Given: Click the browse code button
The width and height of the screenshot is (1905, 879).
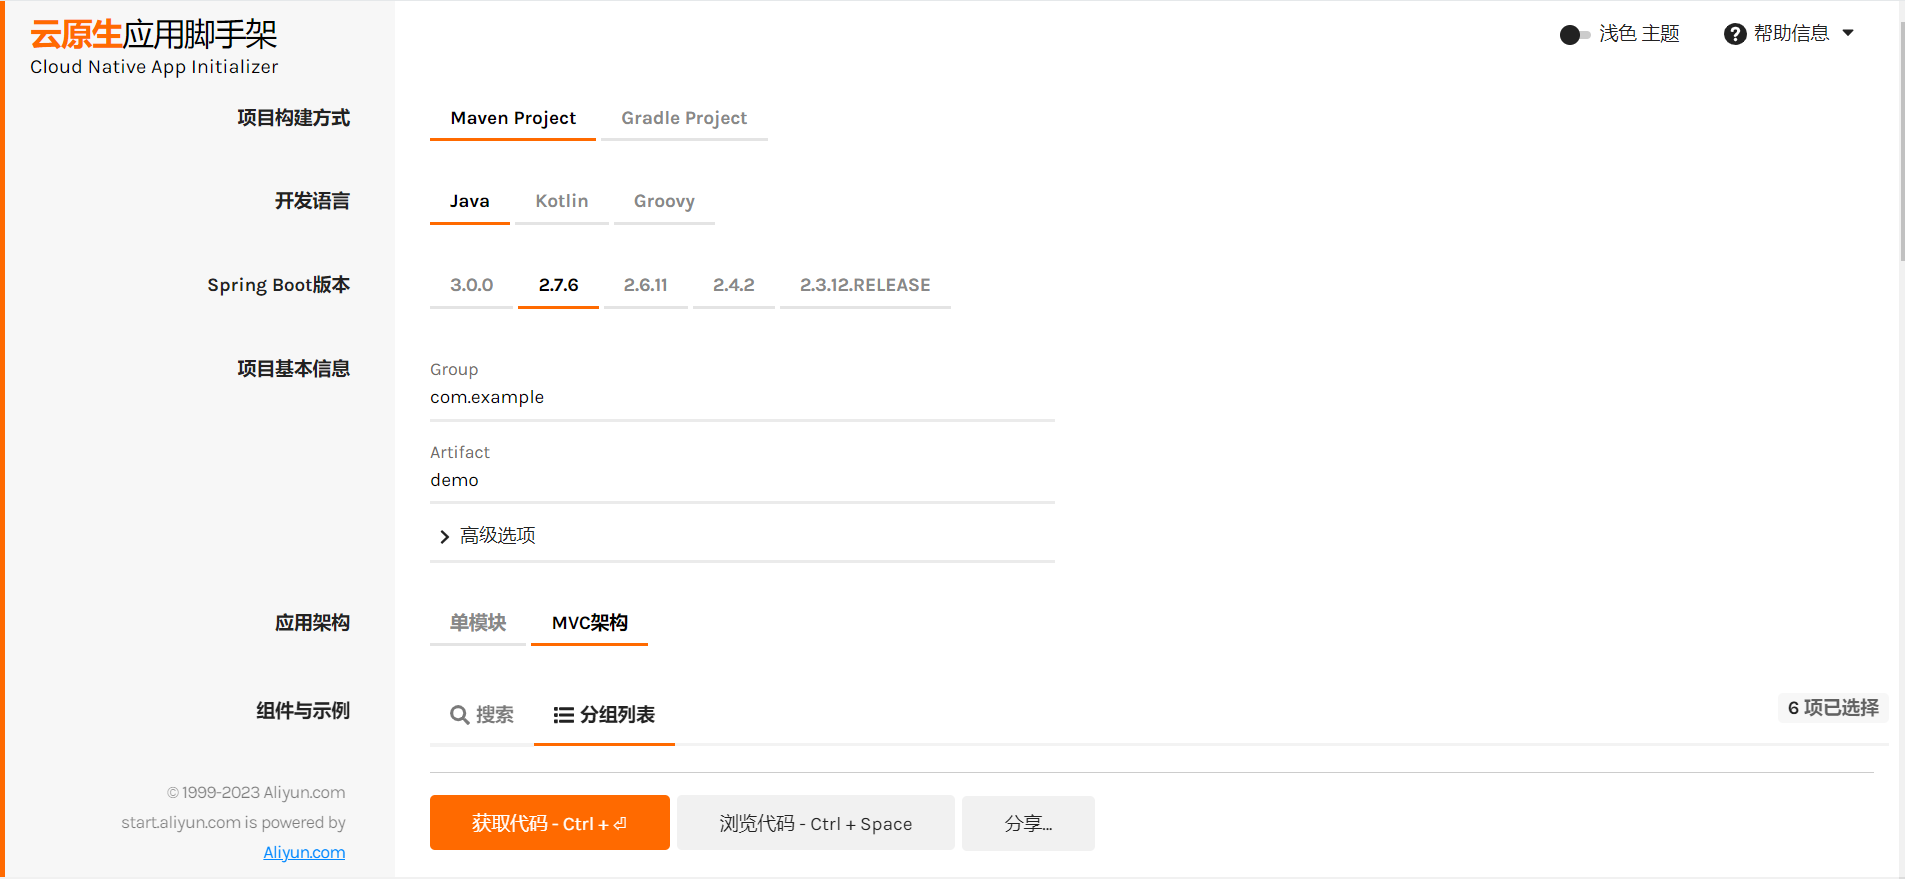Looking at the screenshot, I should pyautogui.click(x=816, y=823).
